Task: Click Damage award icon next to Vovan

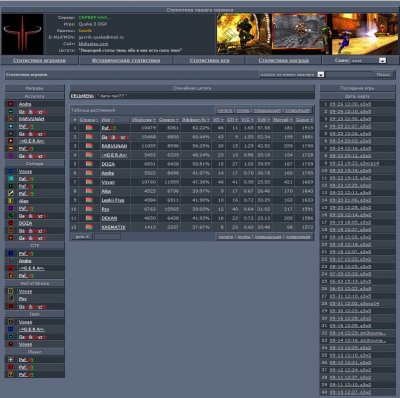Action: [x=11, y=171]
